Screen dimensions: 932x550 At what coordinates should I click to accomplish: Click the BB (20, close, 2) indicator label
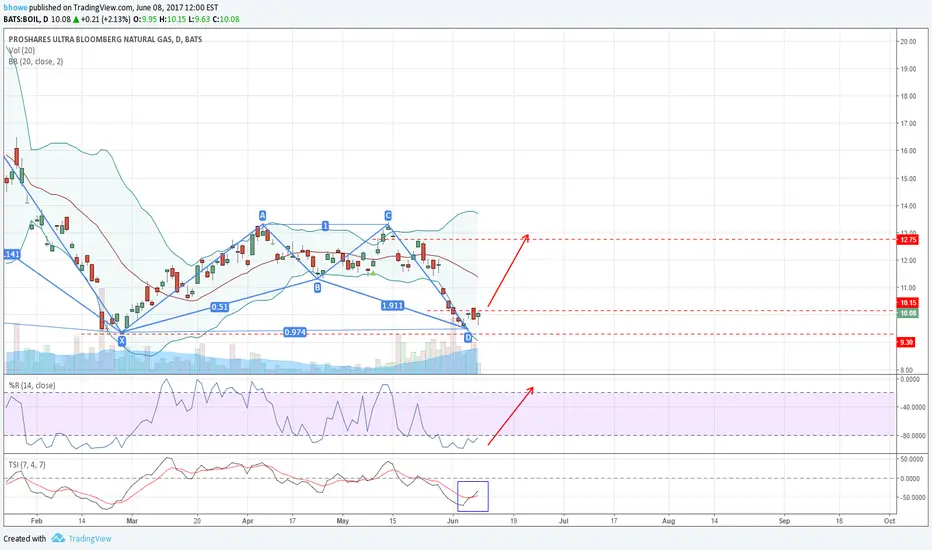click(x=36, y=61)
